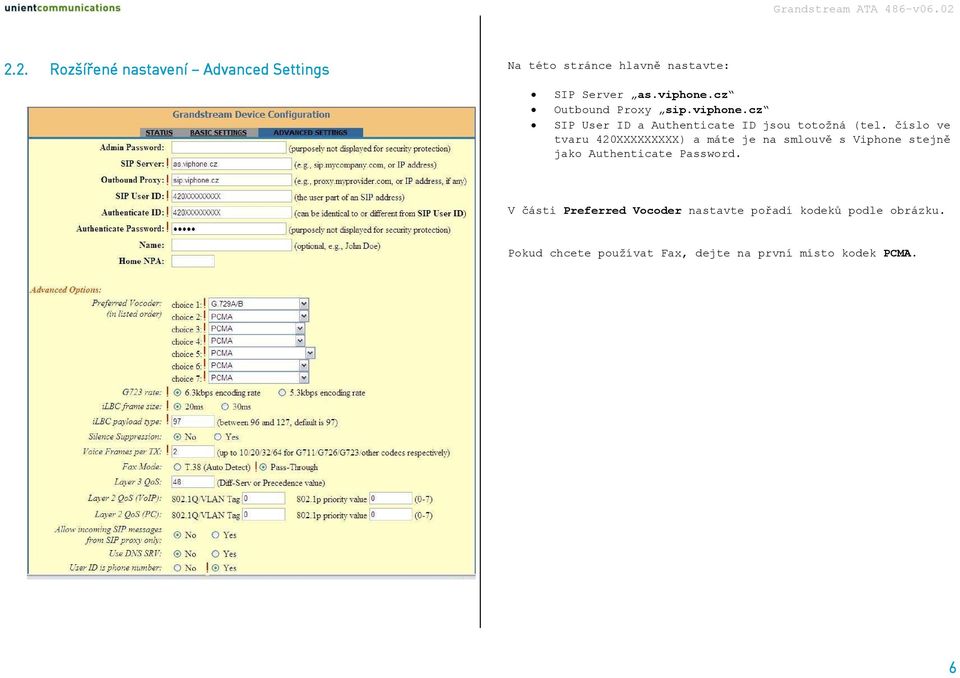Click the iLBC payload type field
The width and height of the screenshot is (960, 678).
click(x=193, y=421)
